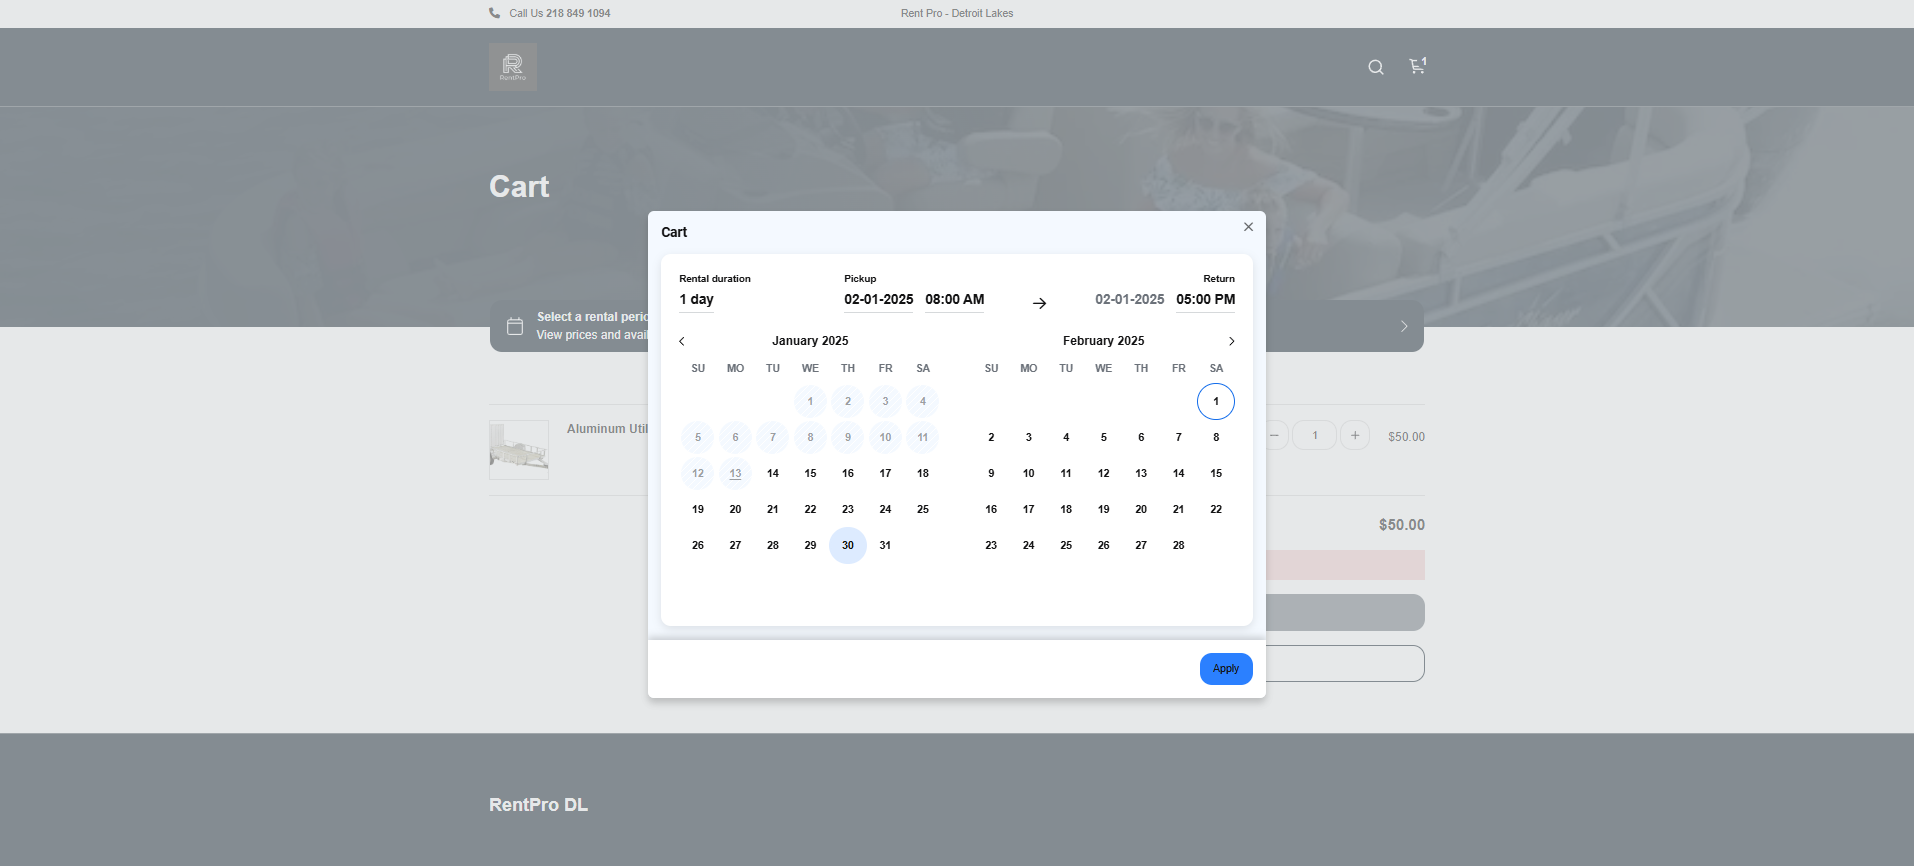
Task: Click the phone icon beside Call Us
Action: [494, 13]
